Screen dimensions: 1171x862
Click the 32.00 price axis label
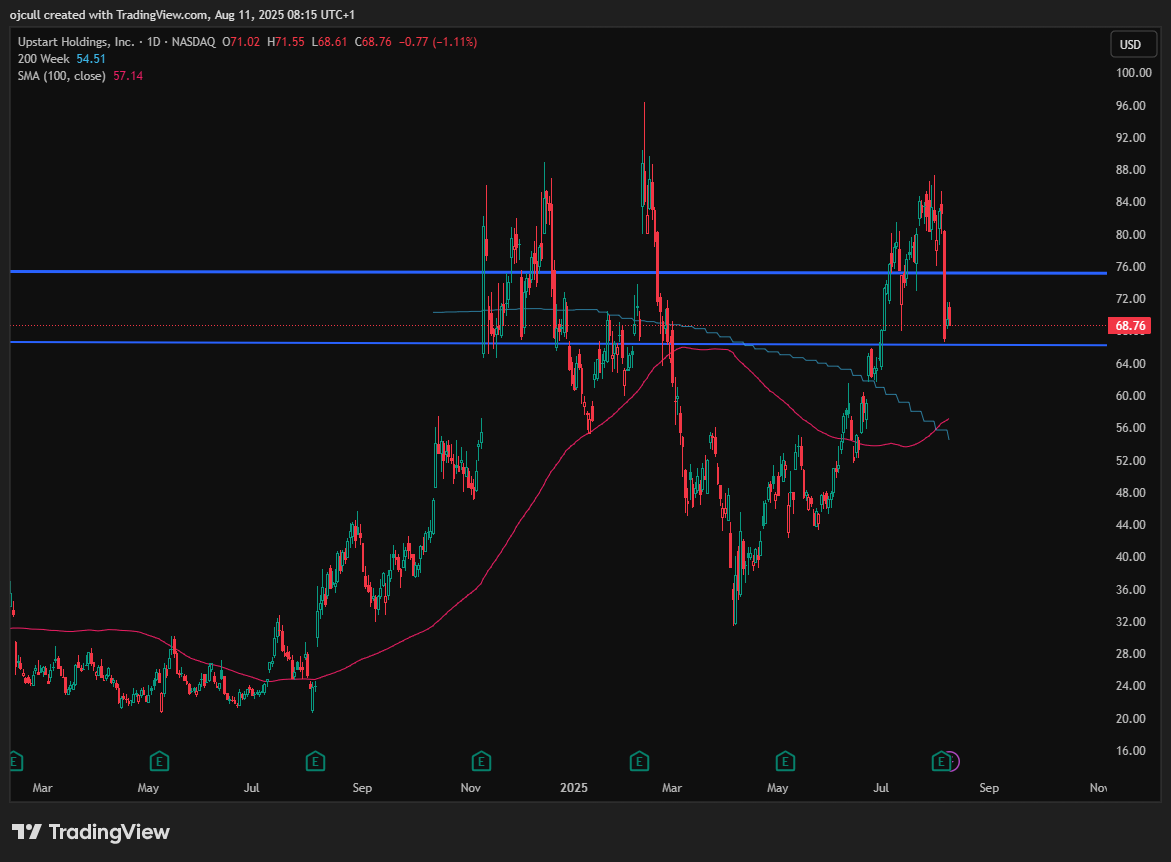(x=1131, y=621)
